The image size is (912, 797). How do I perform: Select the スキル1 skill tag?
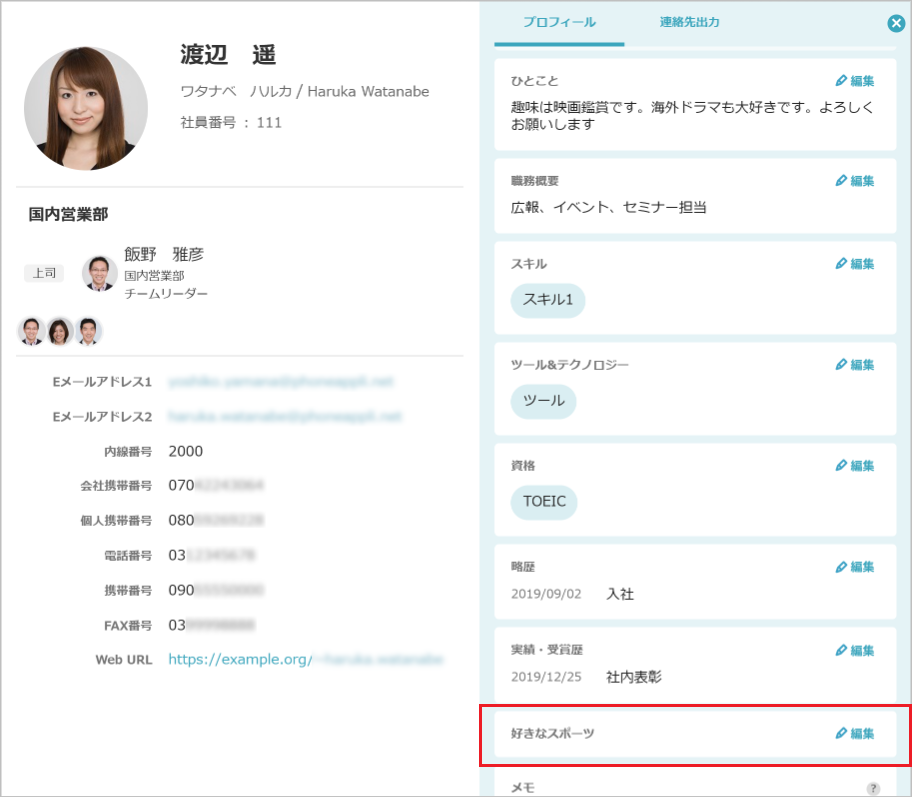click(x=547, y=301)
